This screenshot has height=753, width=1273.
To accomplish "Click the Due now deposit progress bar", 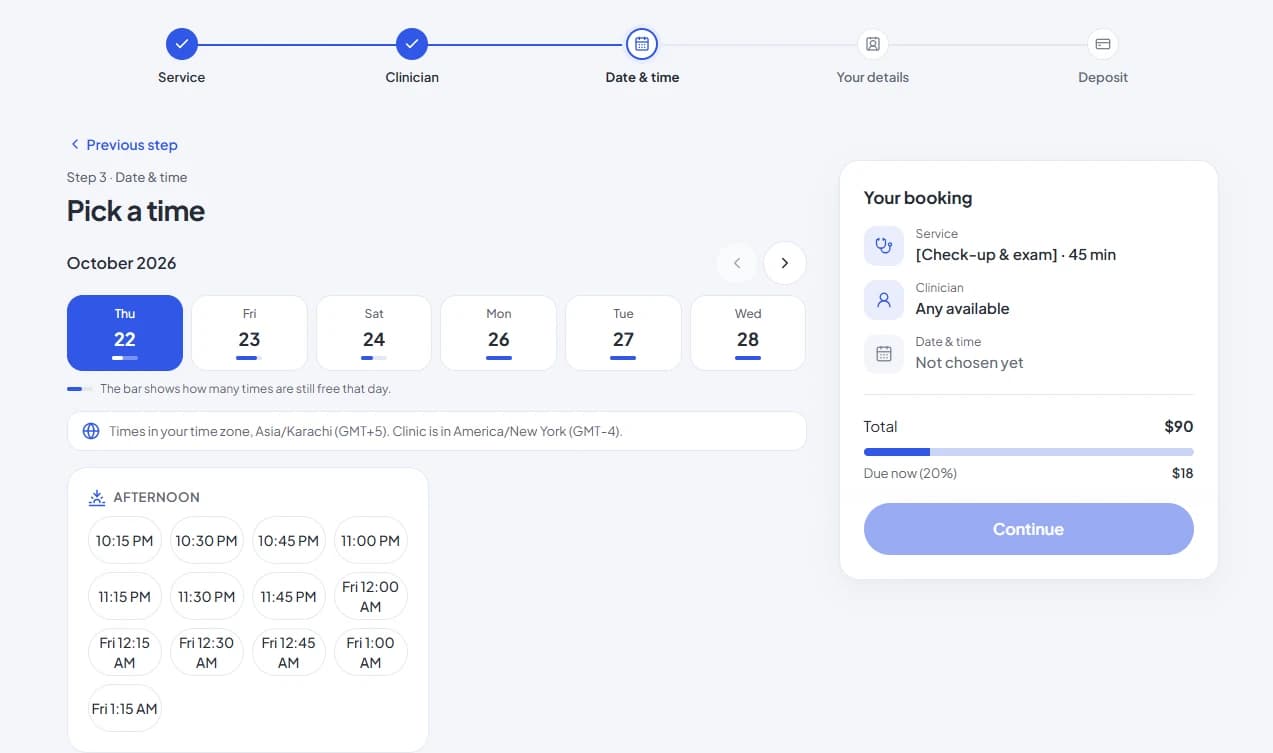I will coord(1029,452).
